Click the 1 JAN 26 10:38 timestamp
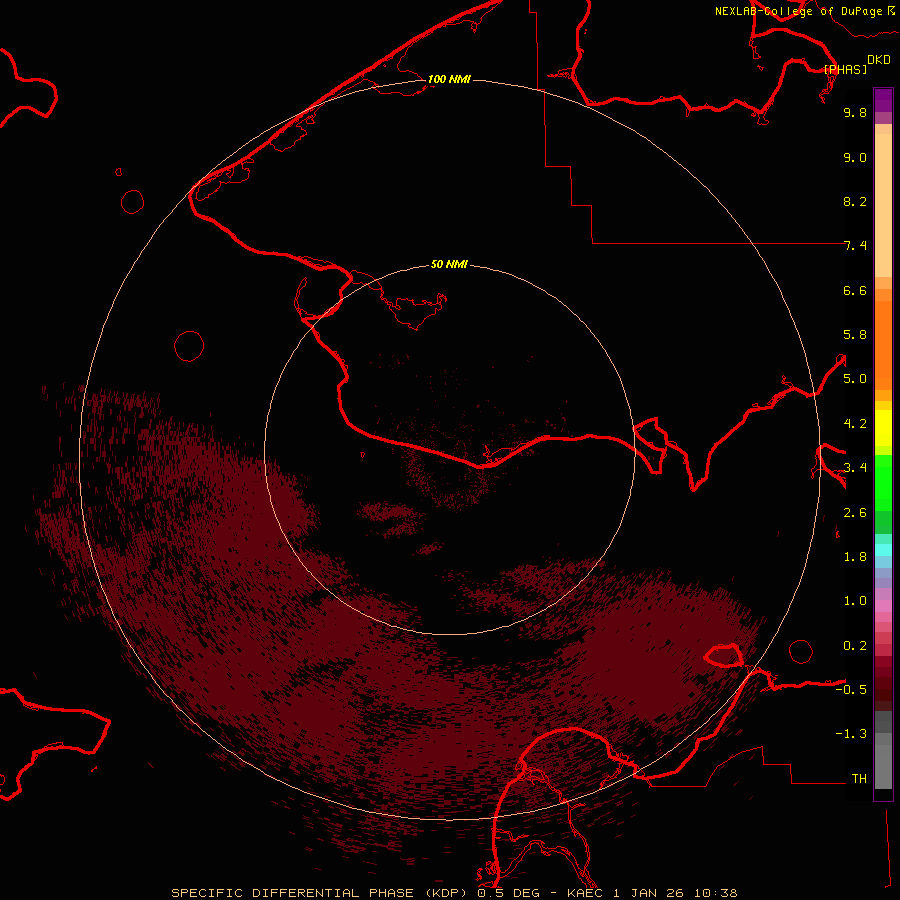900x900 pixels. click(676, 893)
